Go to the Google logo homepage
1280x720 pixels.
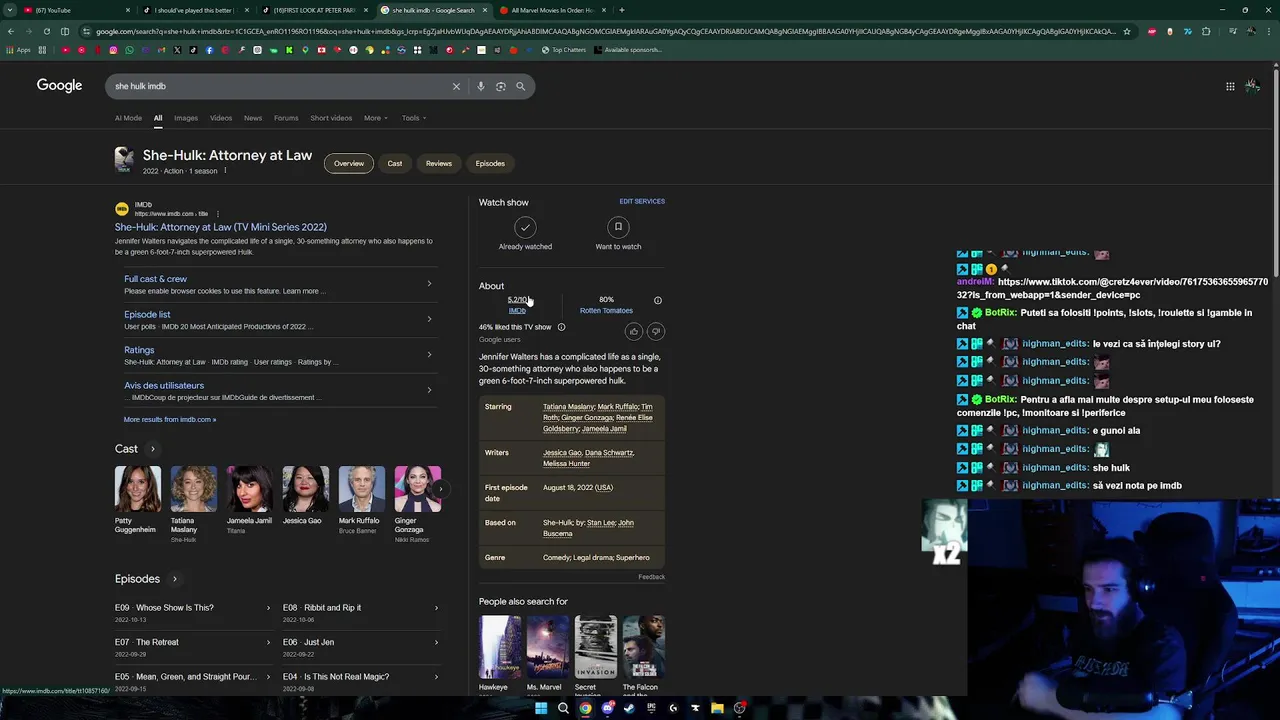tap(60, 85)
